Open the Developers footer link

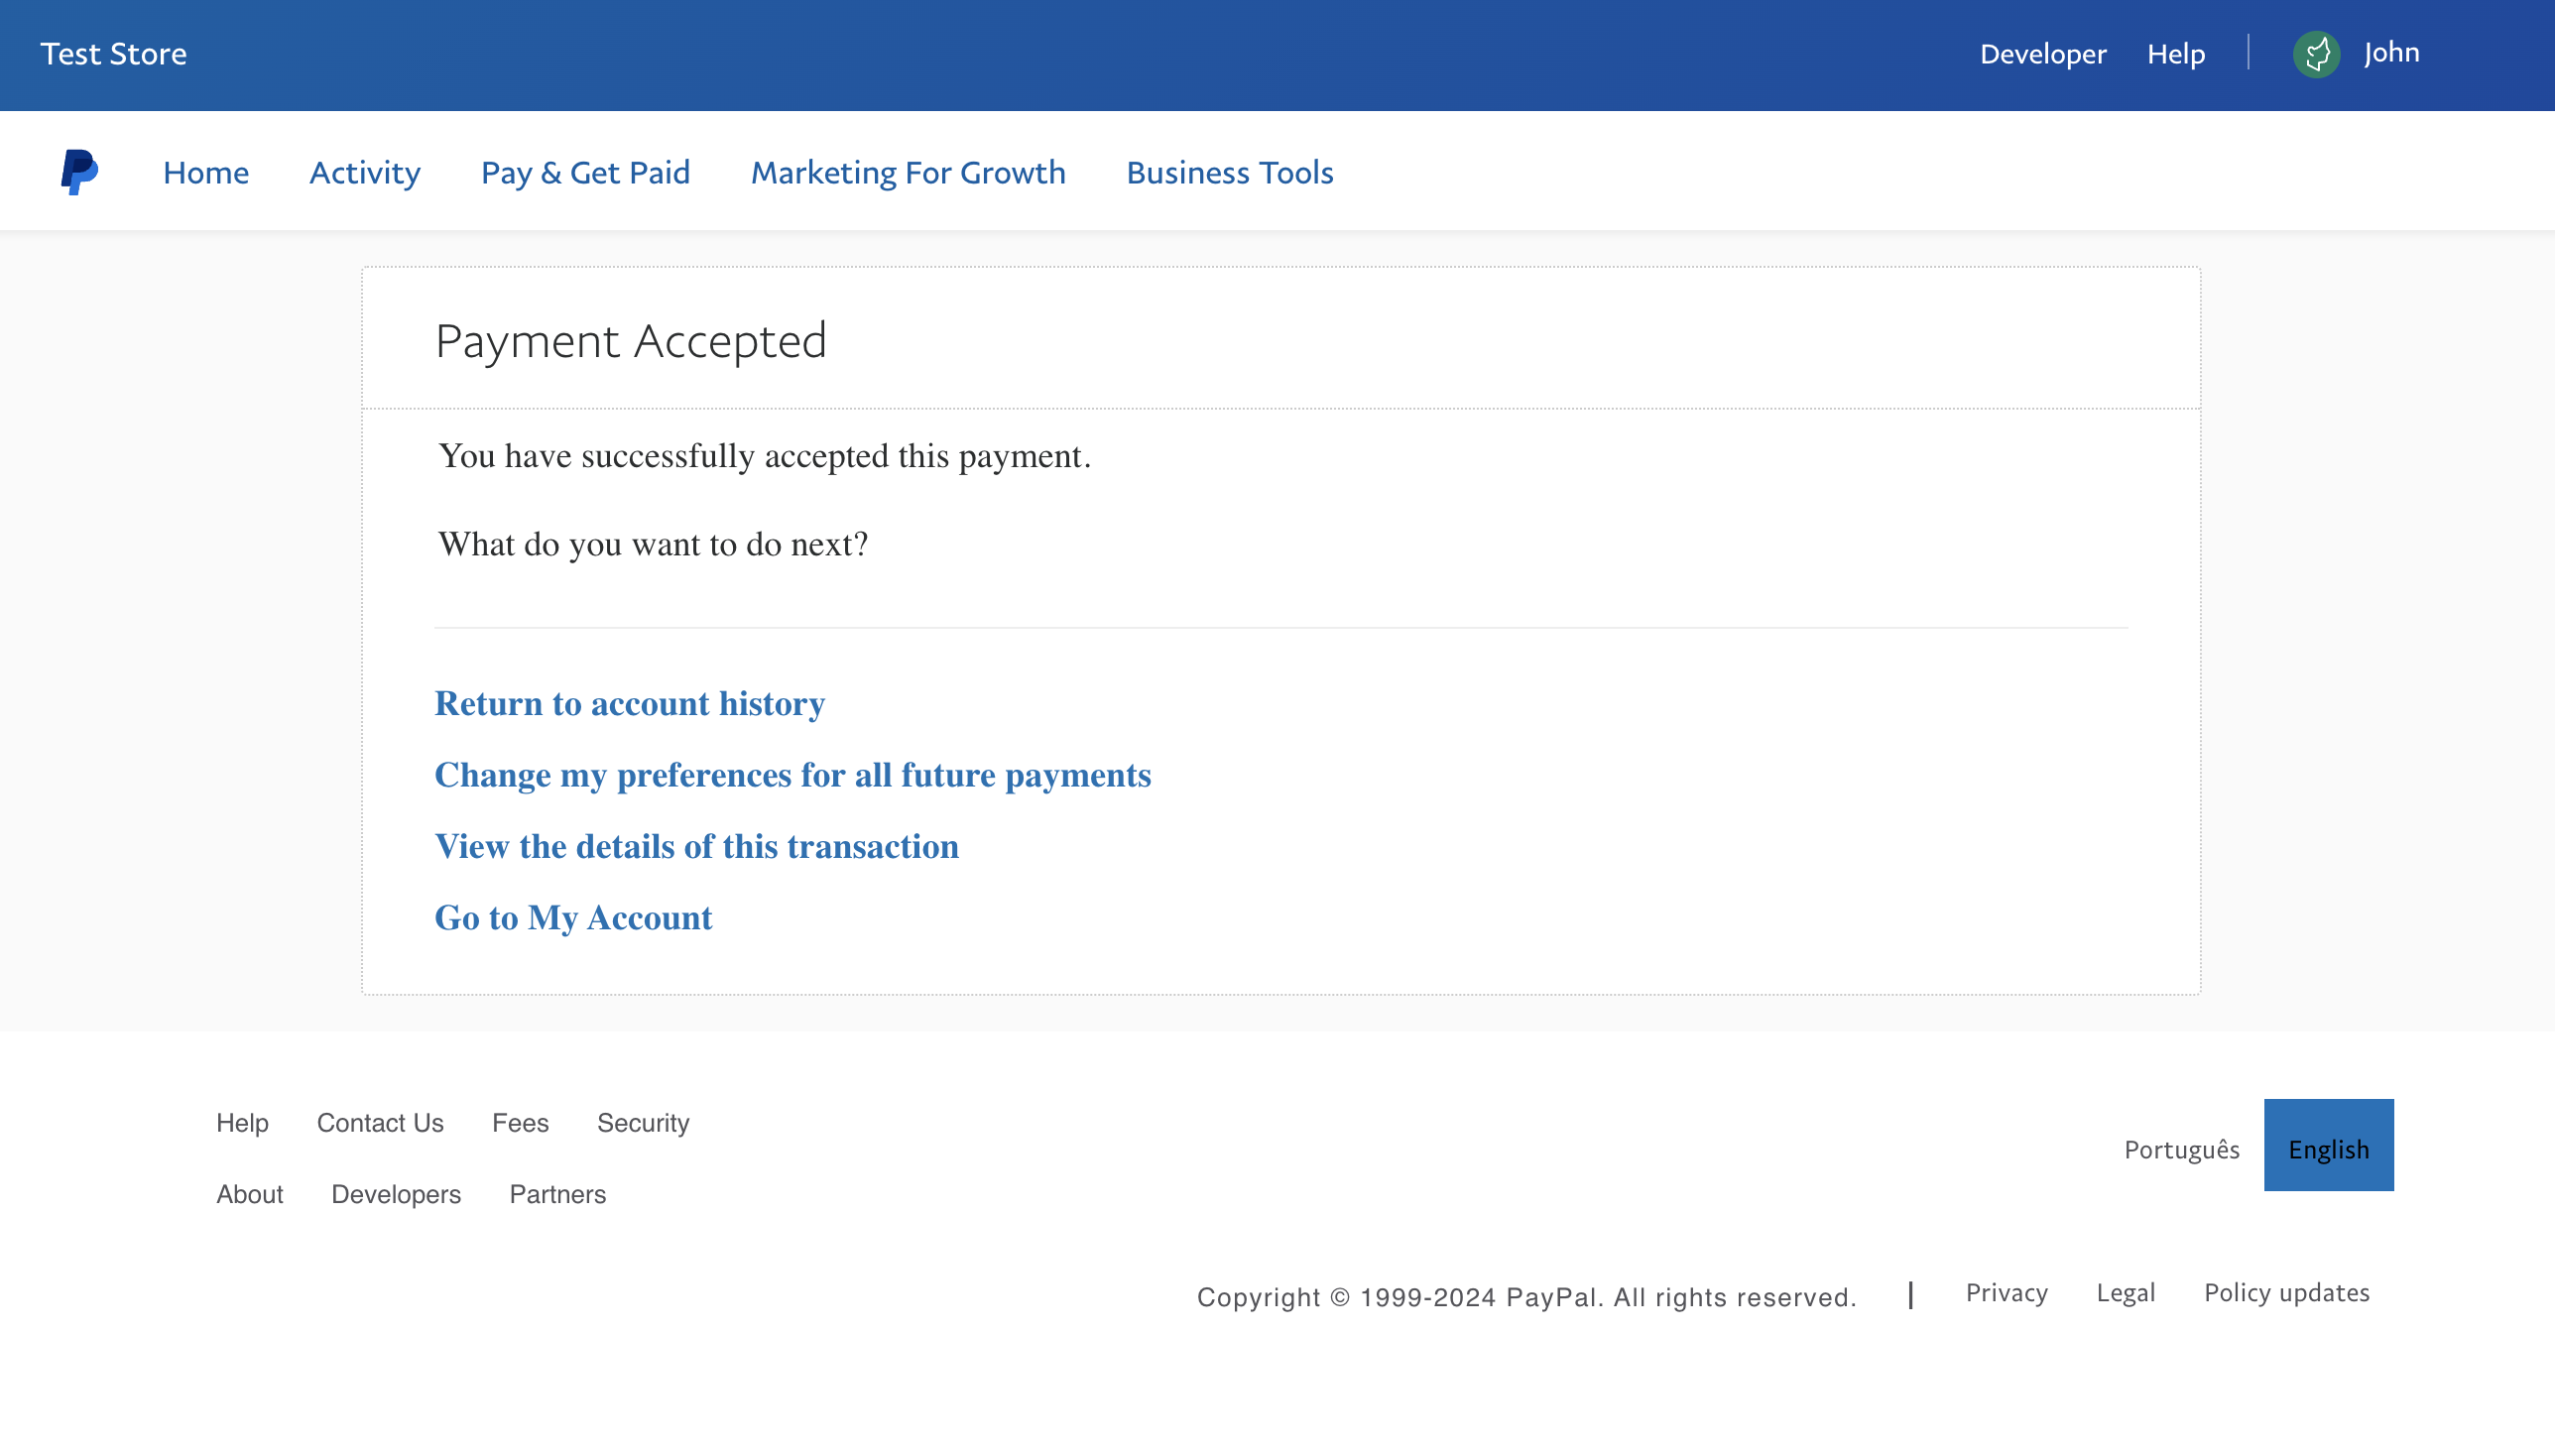[396, 1194]
